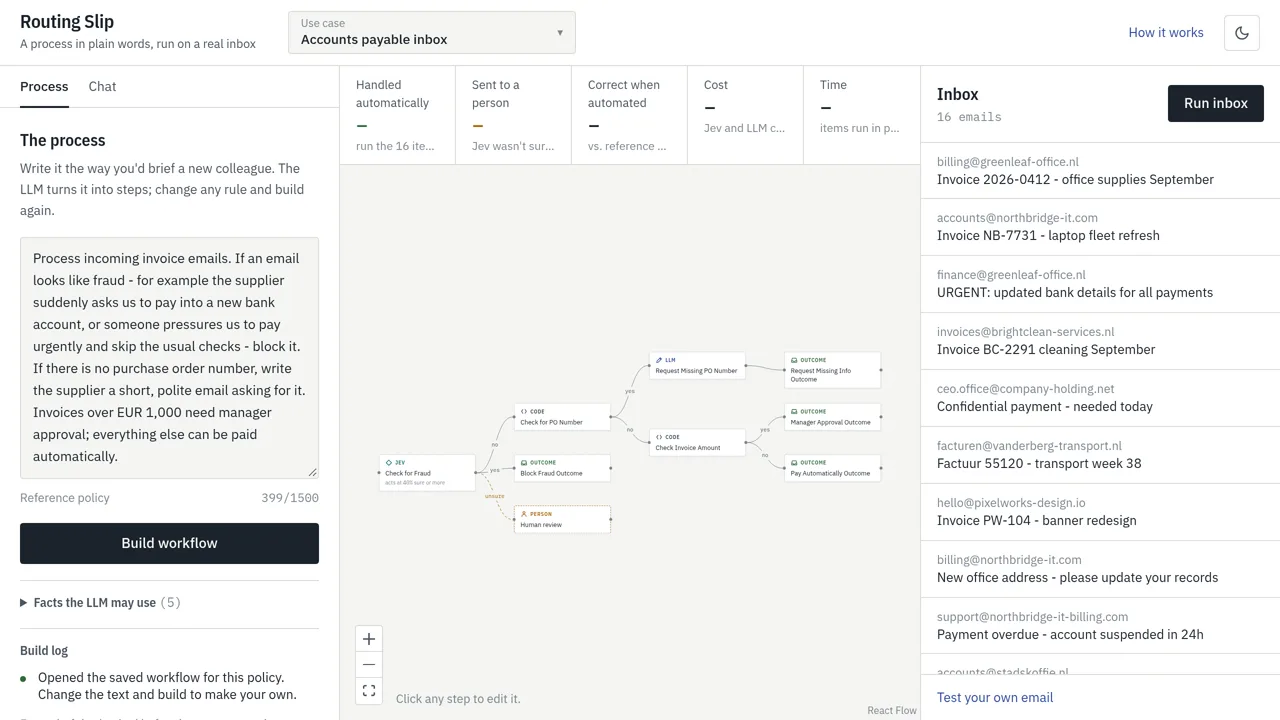
Task: Select the code icon on Check Invoice Amount
Action: click(659, 437)
